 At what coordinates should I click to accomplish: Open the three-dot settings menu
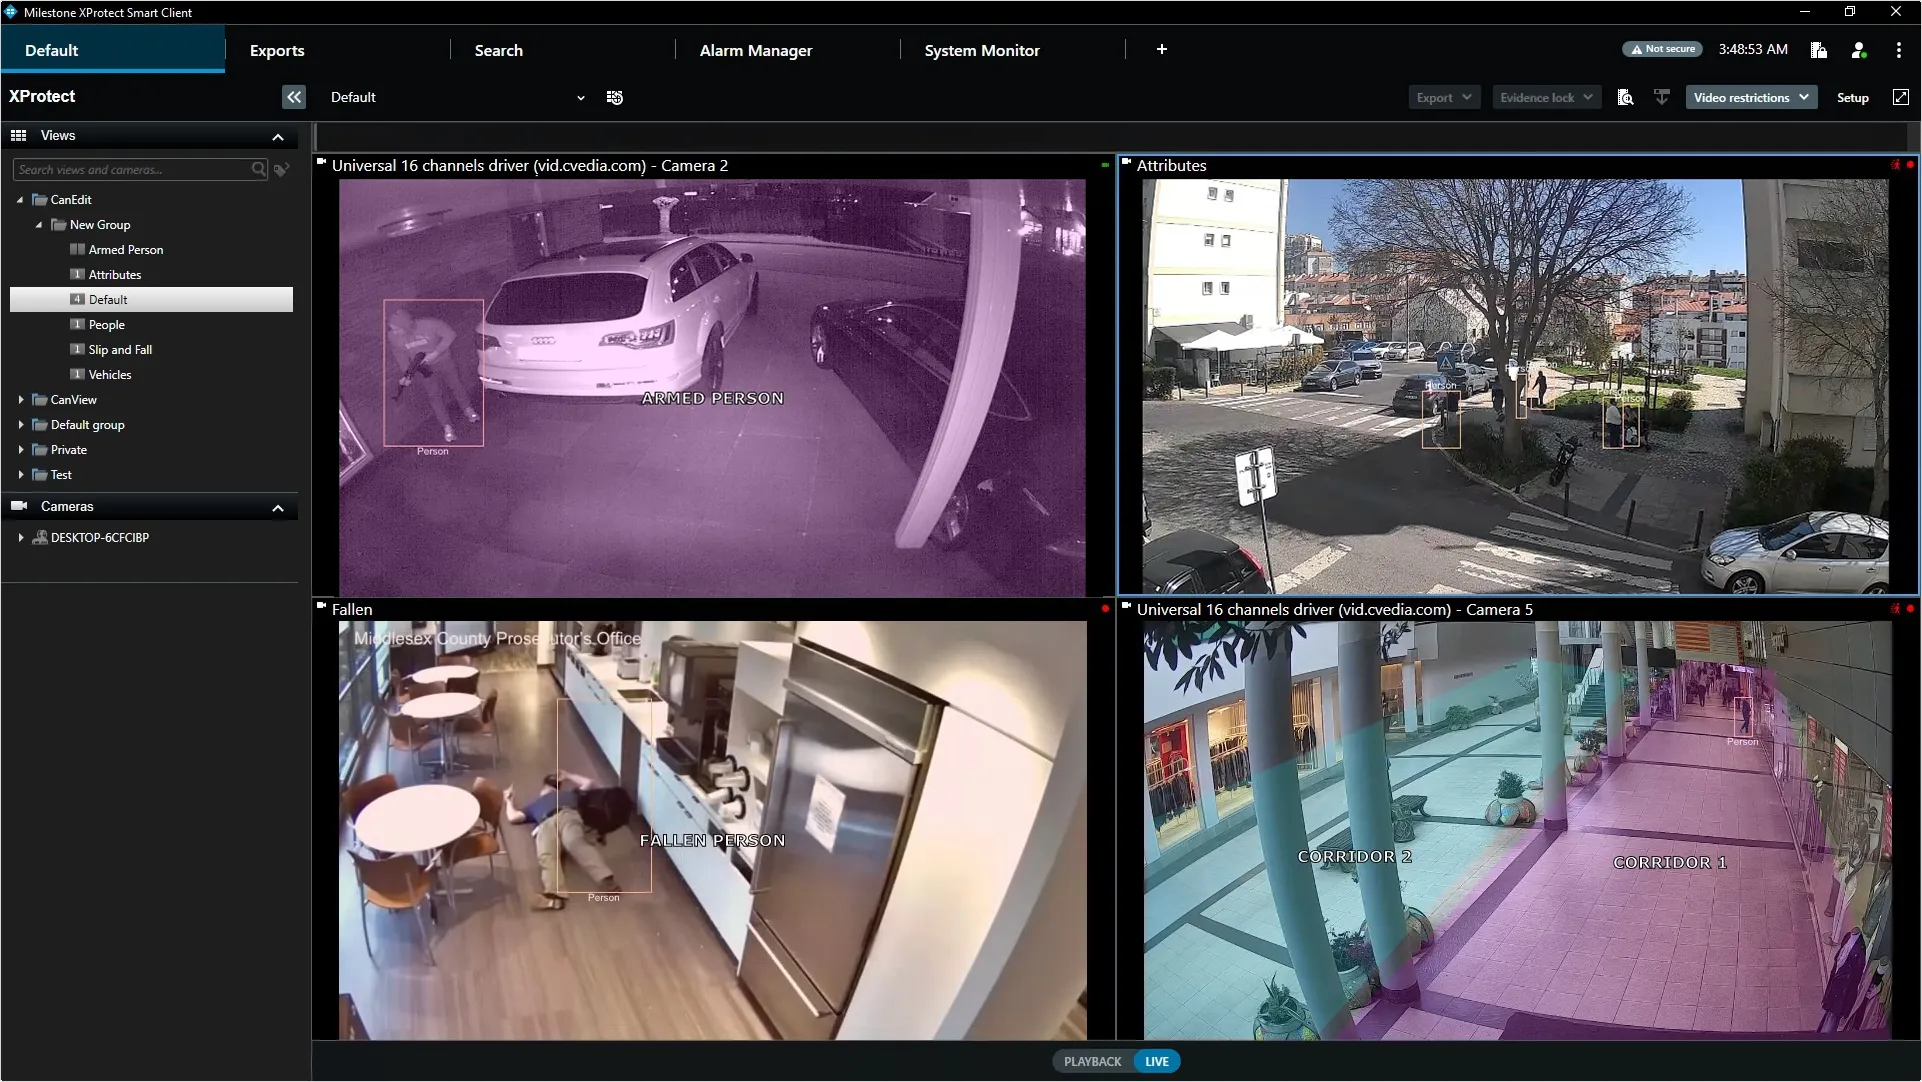coord(1898,50)
